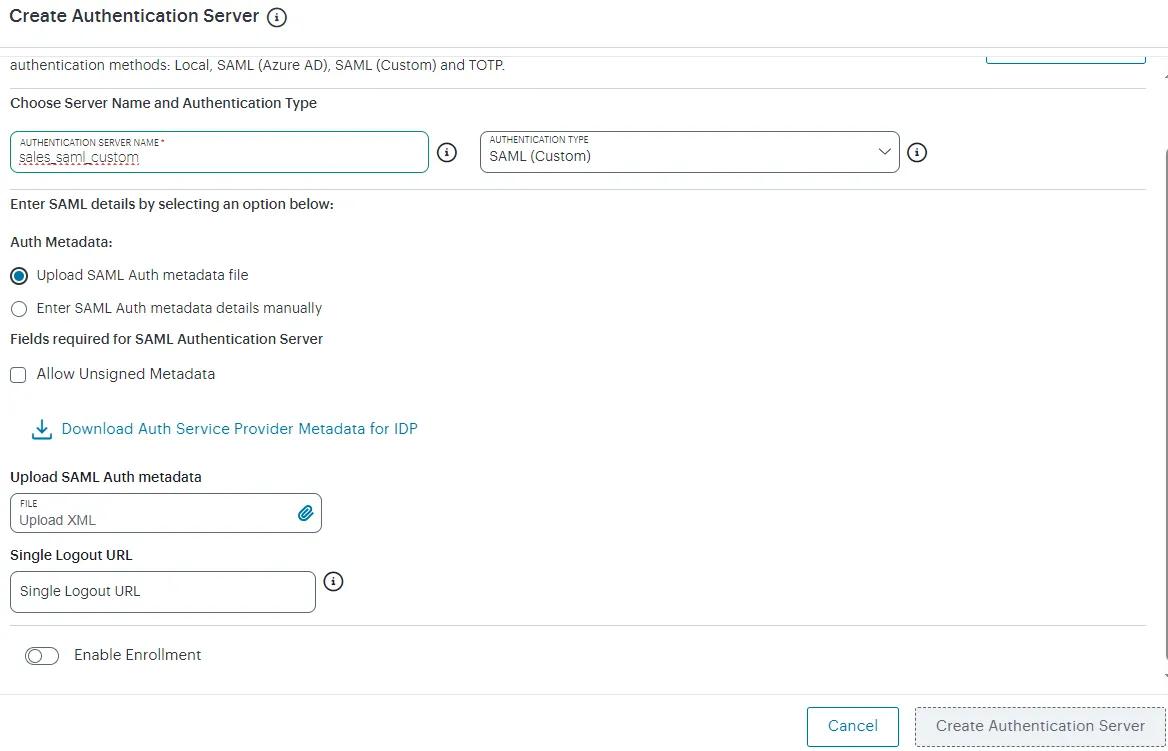The width and height of the screenshot is (1168, 751).
Task: Click Create Authentication Server button
Action: point(1040,726)
